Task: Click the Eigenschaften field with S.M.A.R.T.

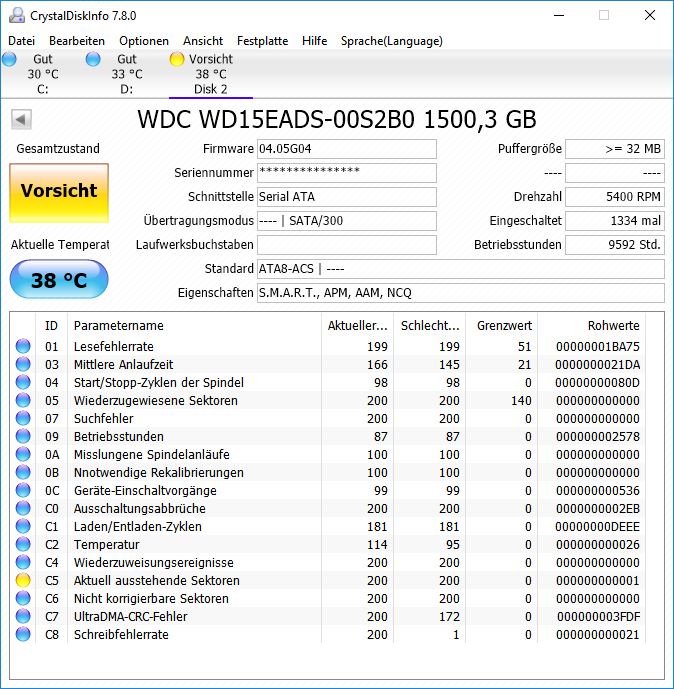Action: click(460, 293)
